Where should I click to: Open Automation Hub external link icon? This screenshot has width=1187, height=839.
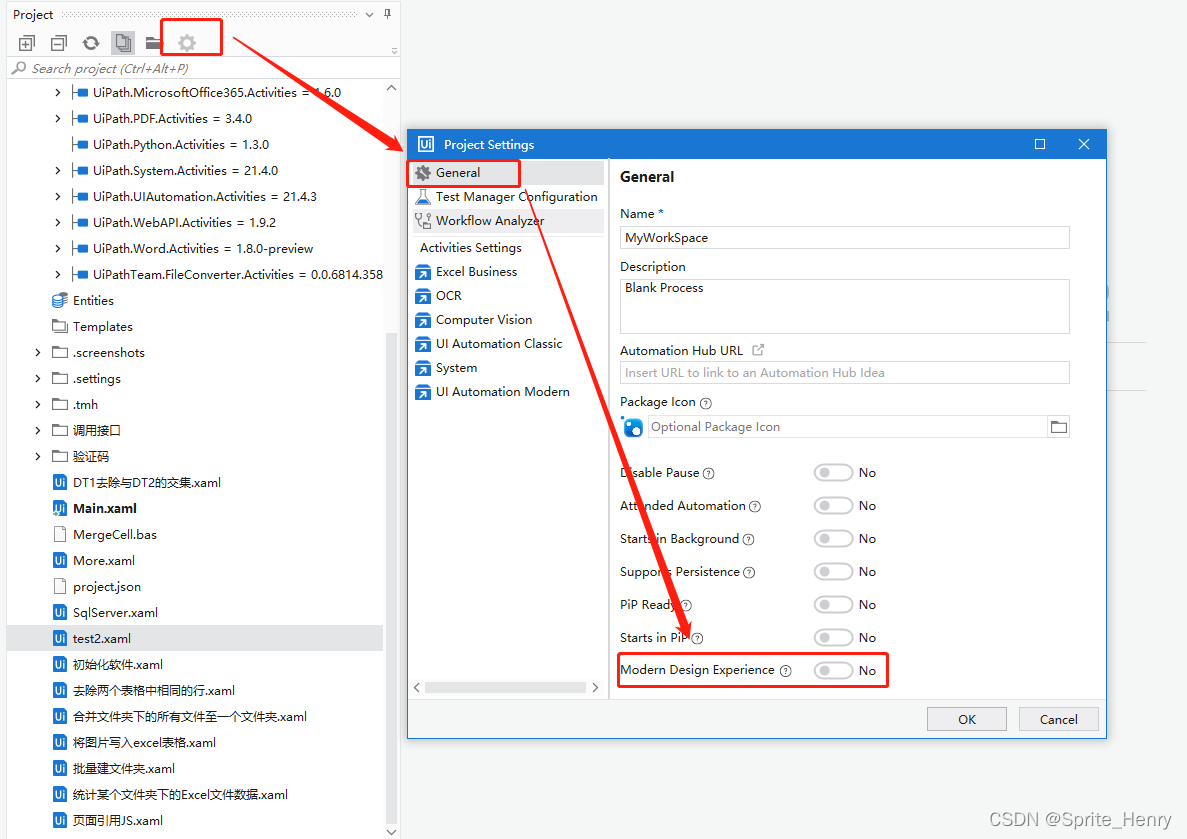click(x=758, y=350)
